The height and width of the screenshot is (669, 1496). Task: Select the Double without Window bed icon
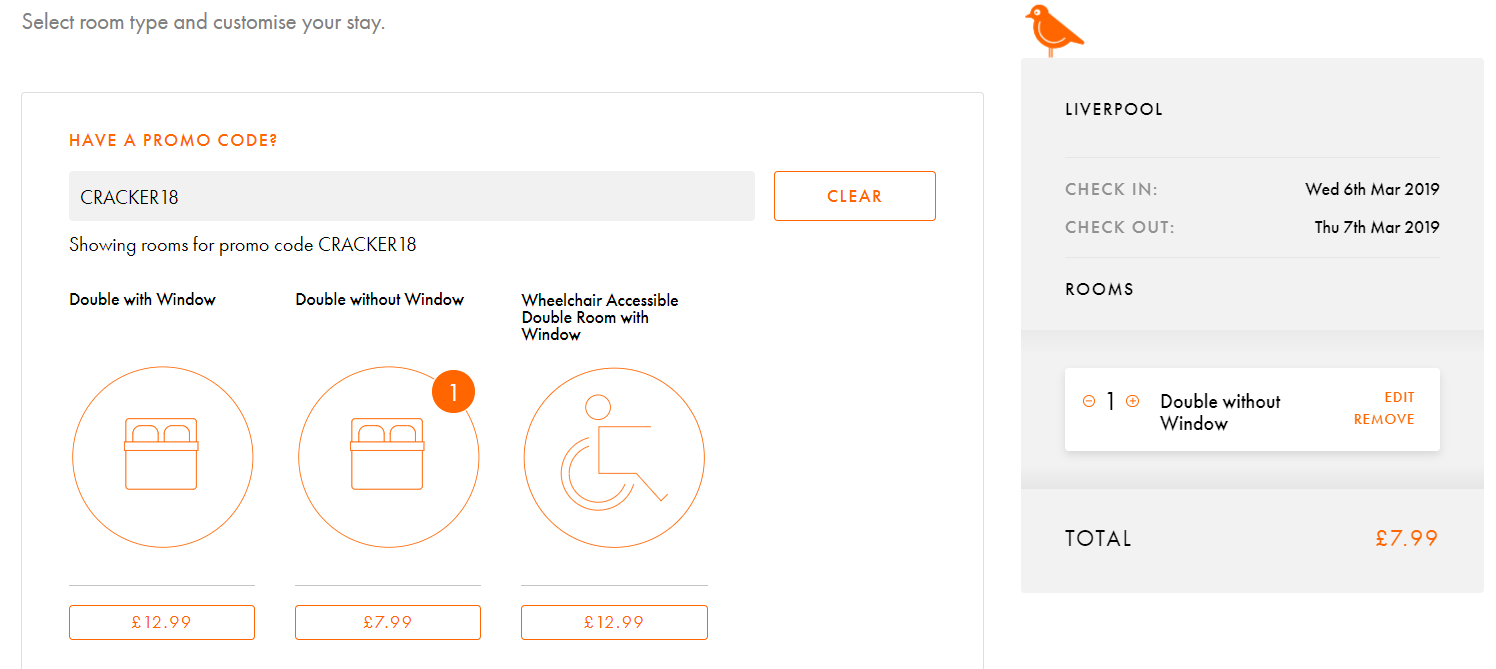pos(388,457)
